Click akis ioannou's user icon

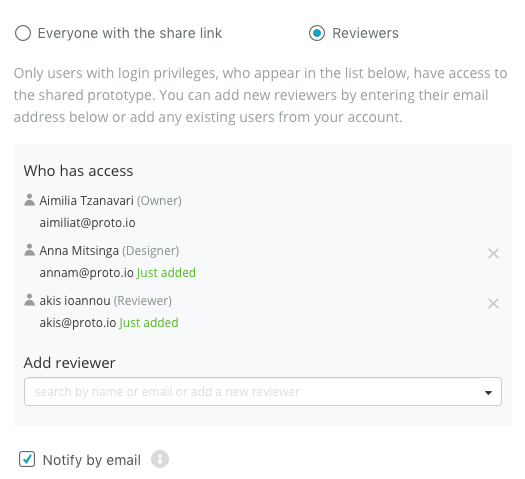pyautogui.click(x=29, y=300)
